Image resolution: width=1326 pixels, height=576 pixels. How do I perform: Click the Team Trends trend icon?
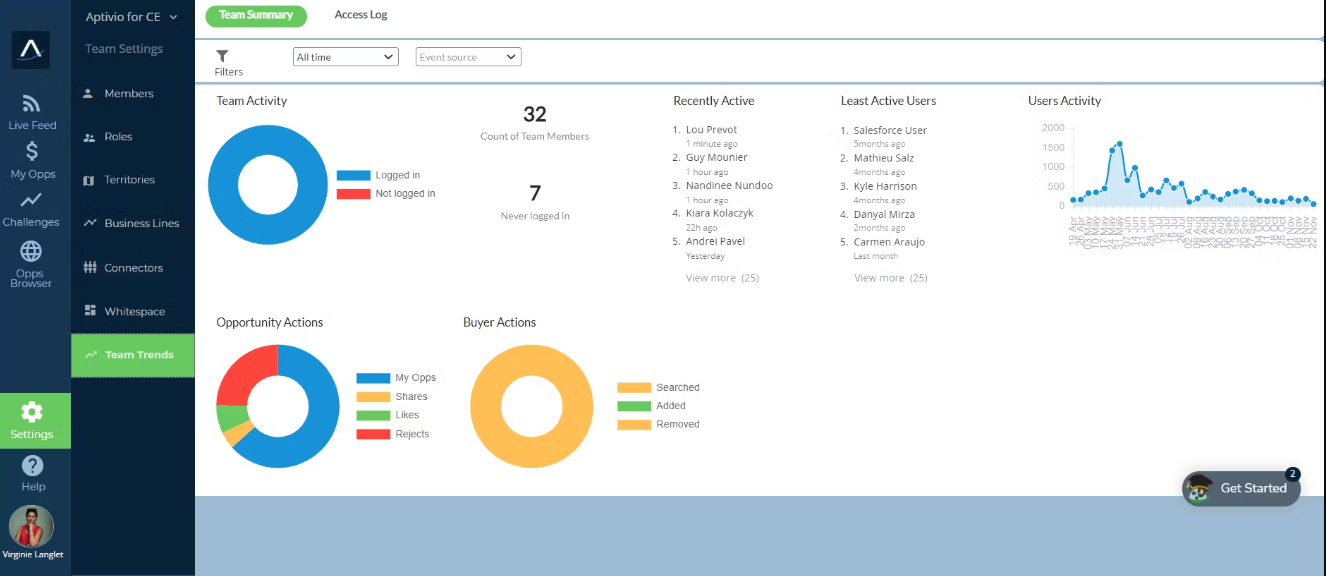(91, 355)
